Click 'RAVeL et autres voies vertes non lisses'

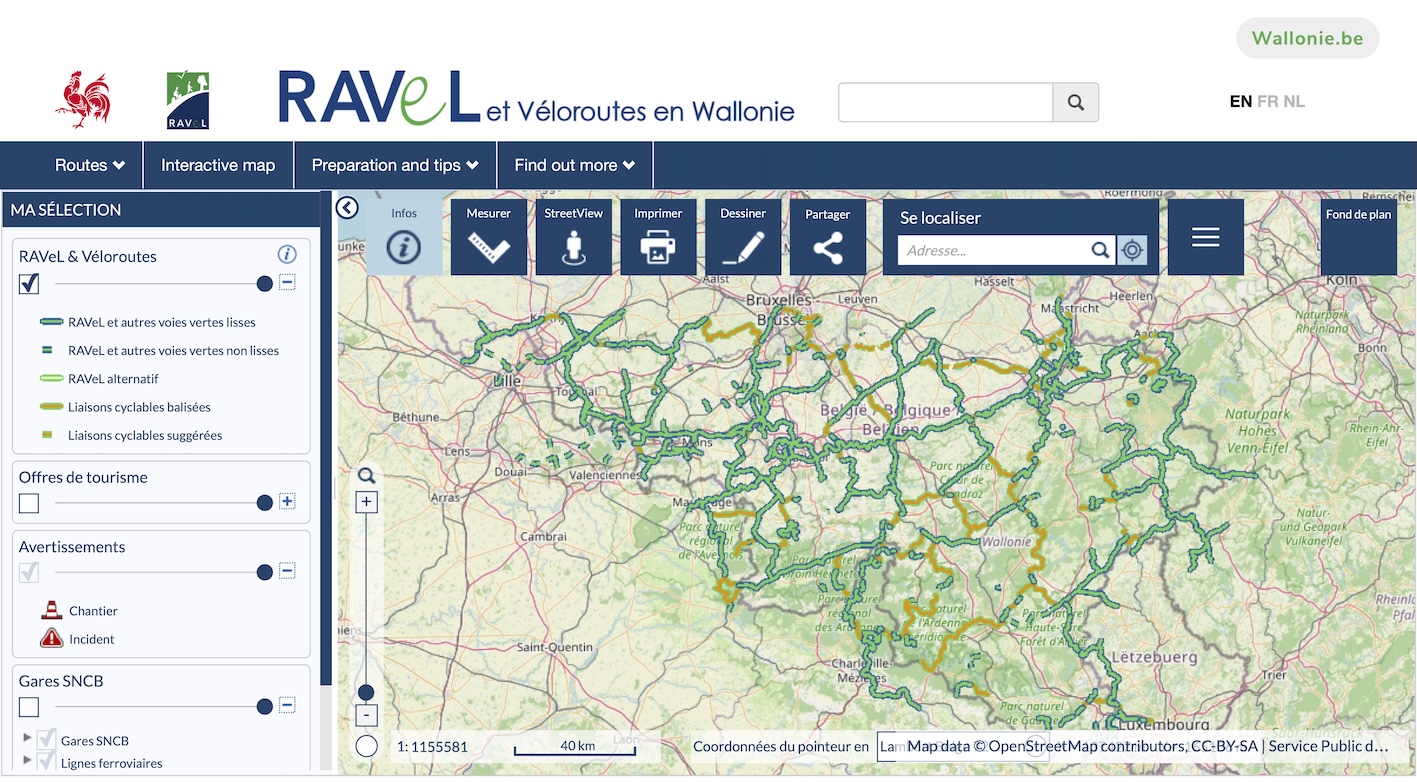pos(173,351)
